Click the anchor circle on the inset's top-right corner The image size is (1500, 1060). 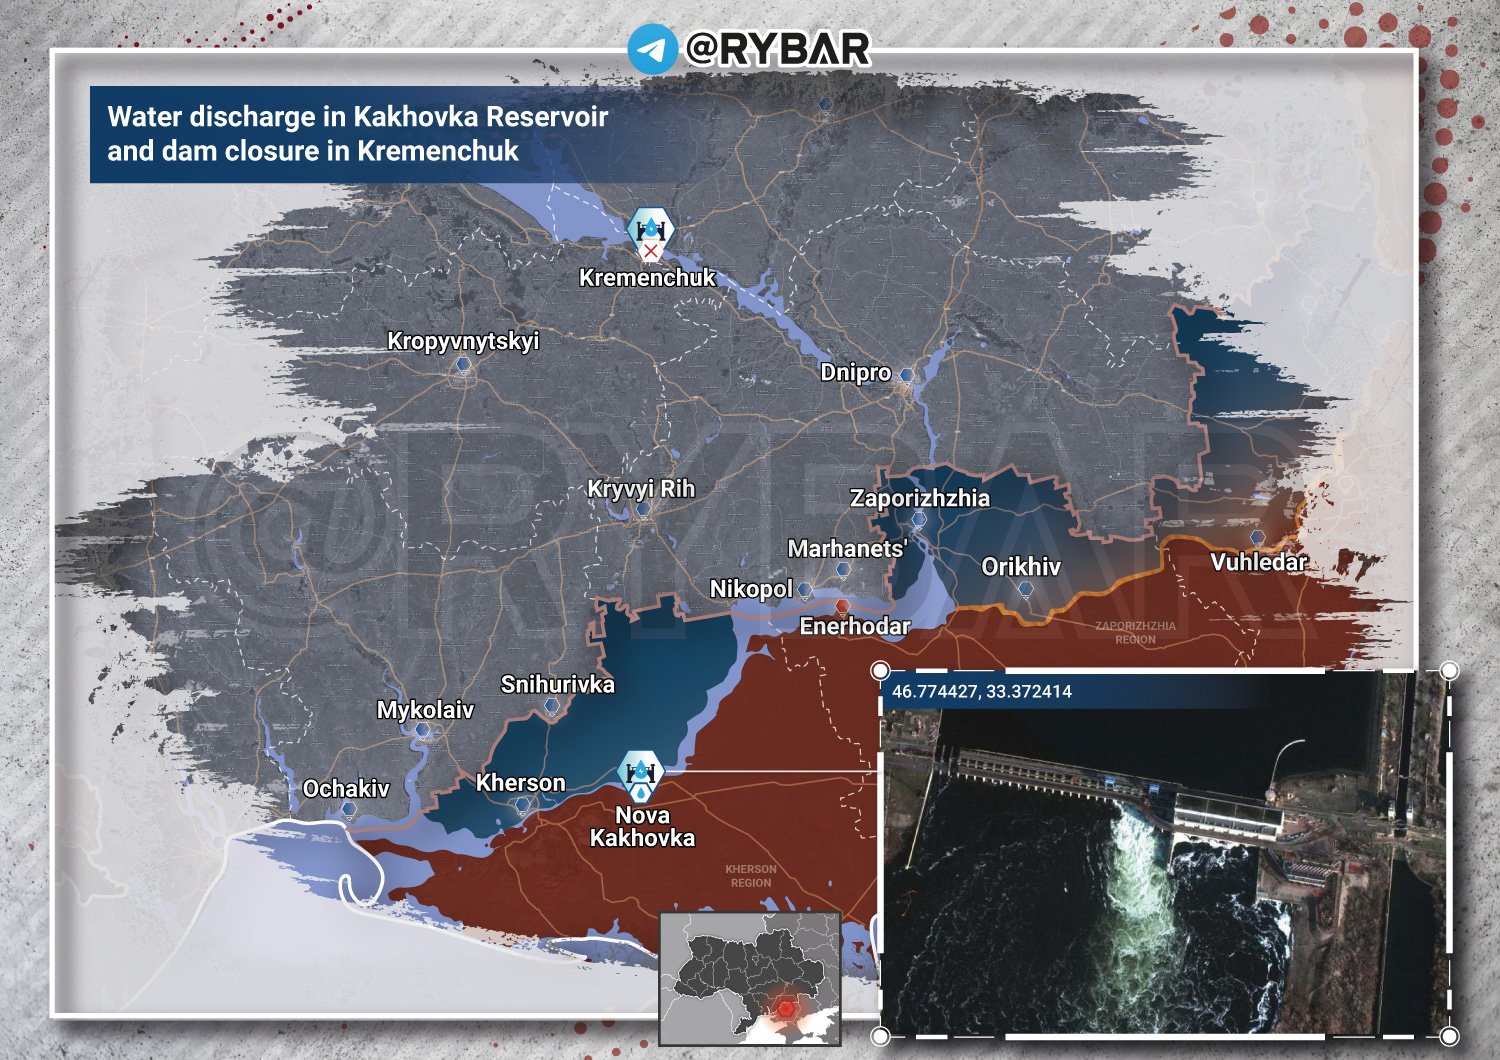click(x=1448, y=672)
